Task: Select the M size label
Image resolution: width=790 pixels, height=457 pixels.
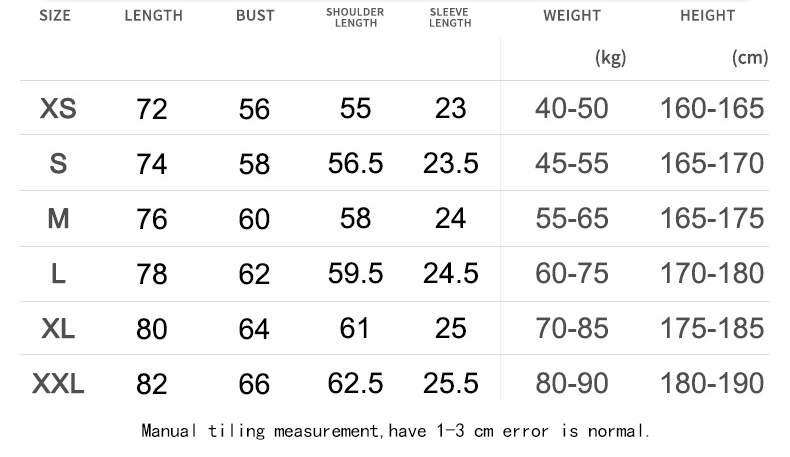Action: pyautogui.click(x=58, y=219)
